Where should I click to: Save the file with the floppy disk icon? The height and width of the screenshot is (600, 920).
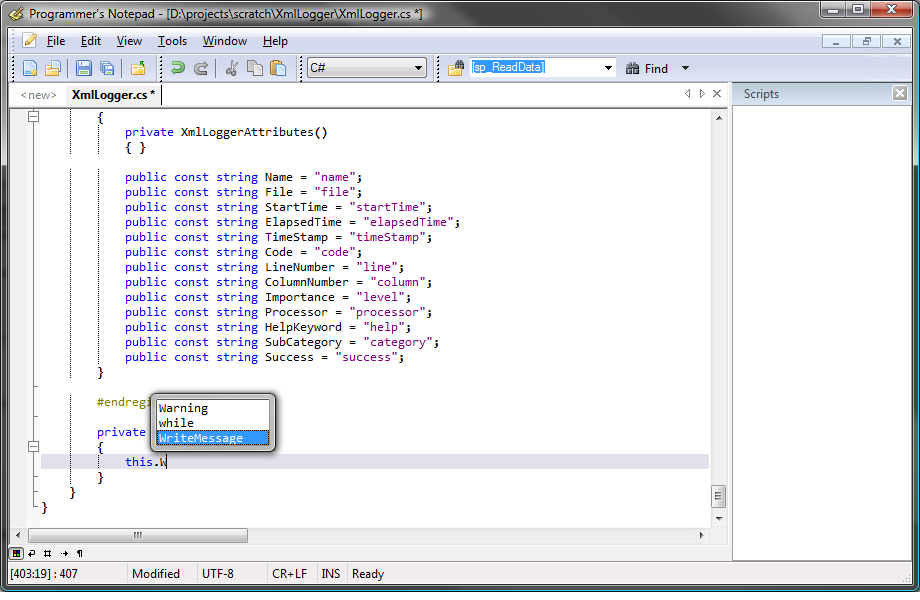click(x=84, y=68)
